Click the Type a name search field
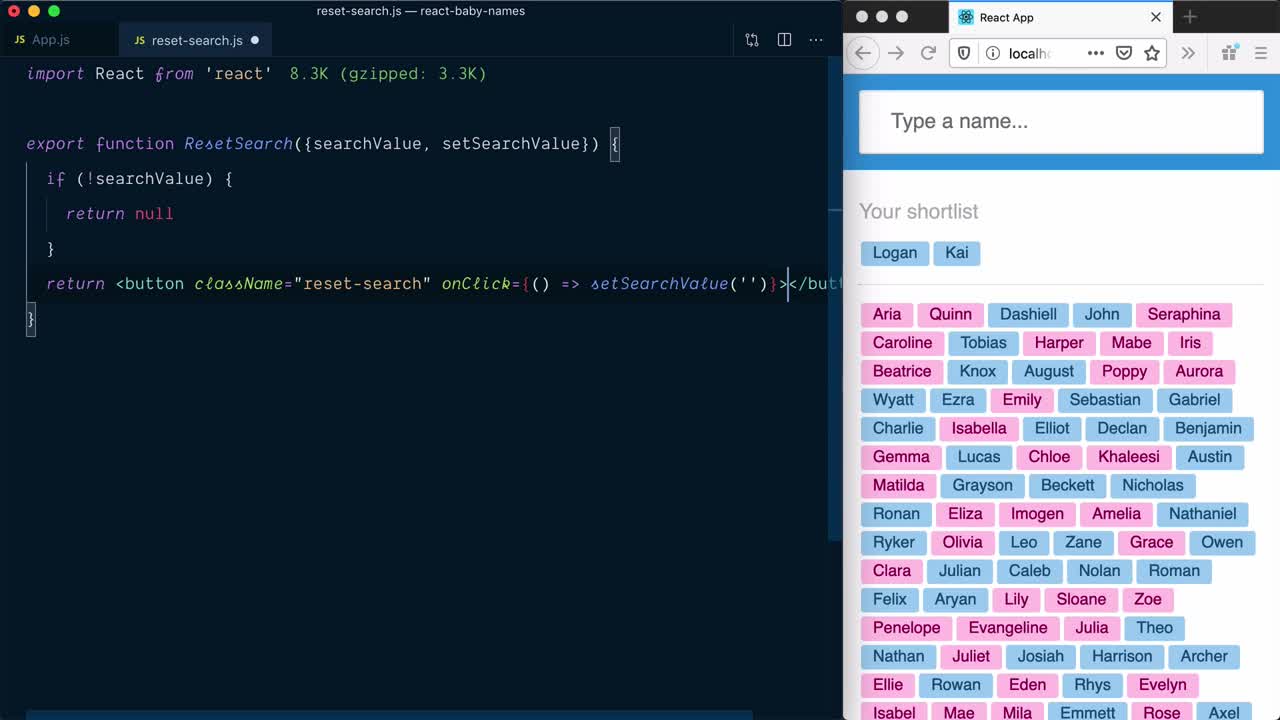Screen dimensions: 1280x720 1060,121
